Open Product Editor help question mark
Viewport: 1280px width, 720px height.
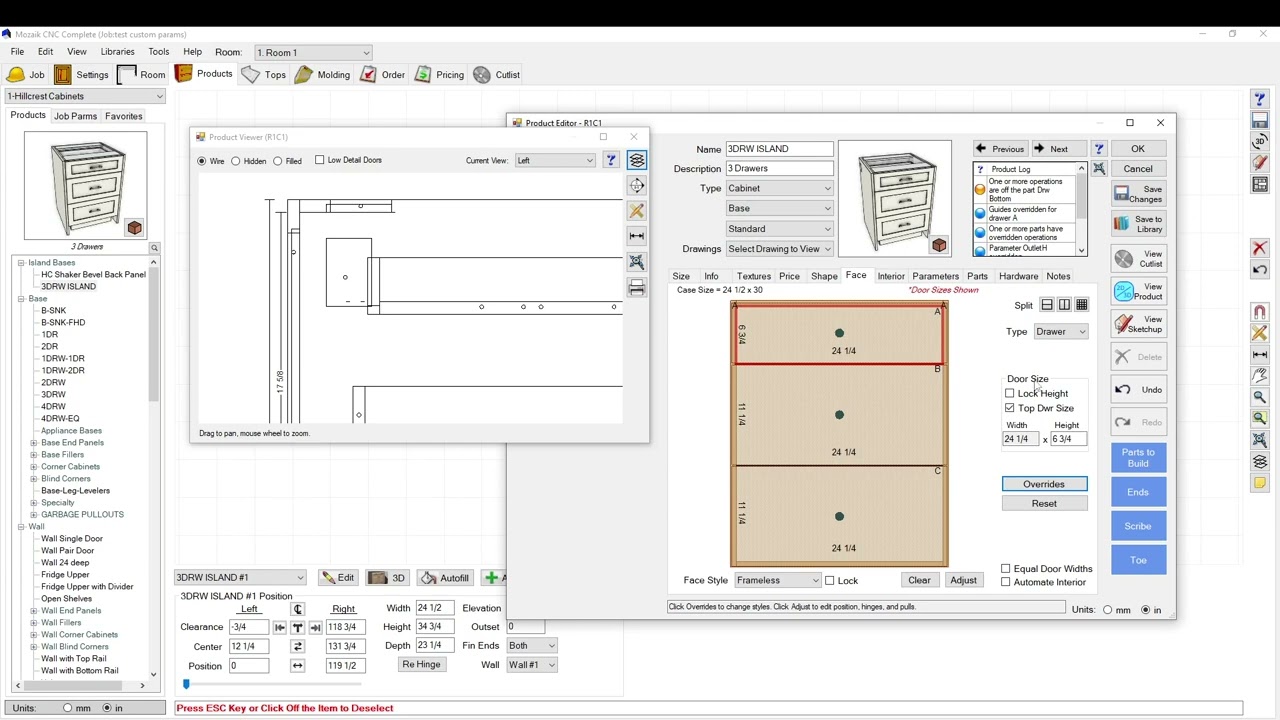click(1099, 149)
